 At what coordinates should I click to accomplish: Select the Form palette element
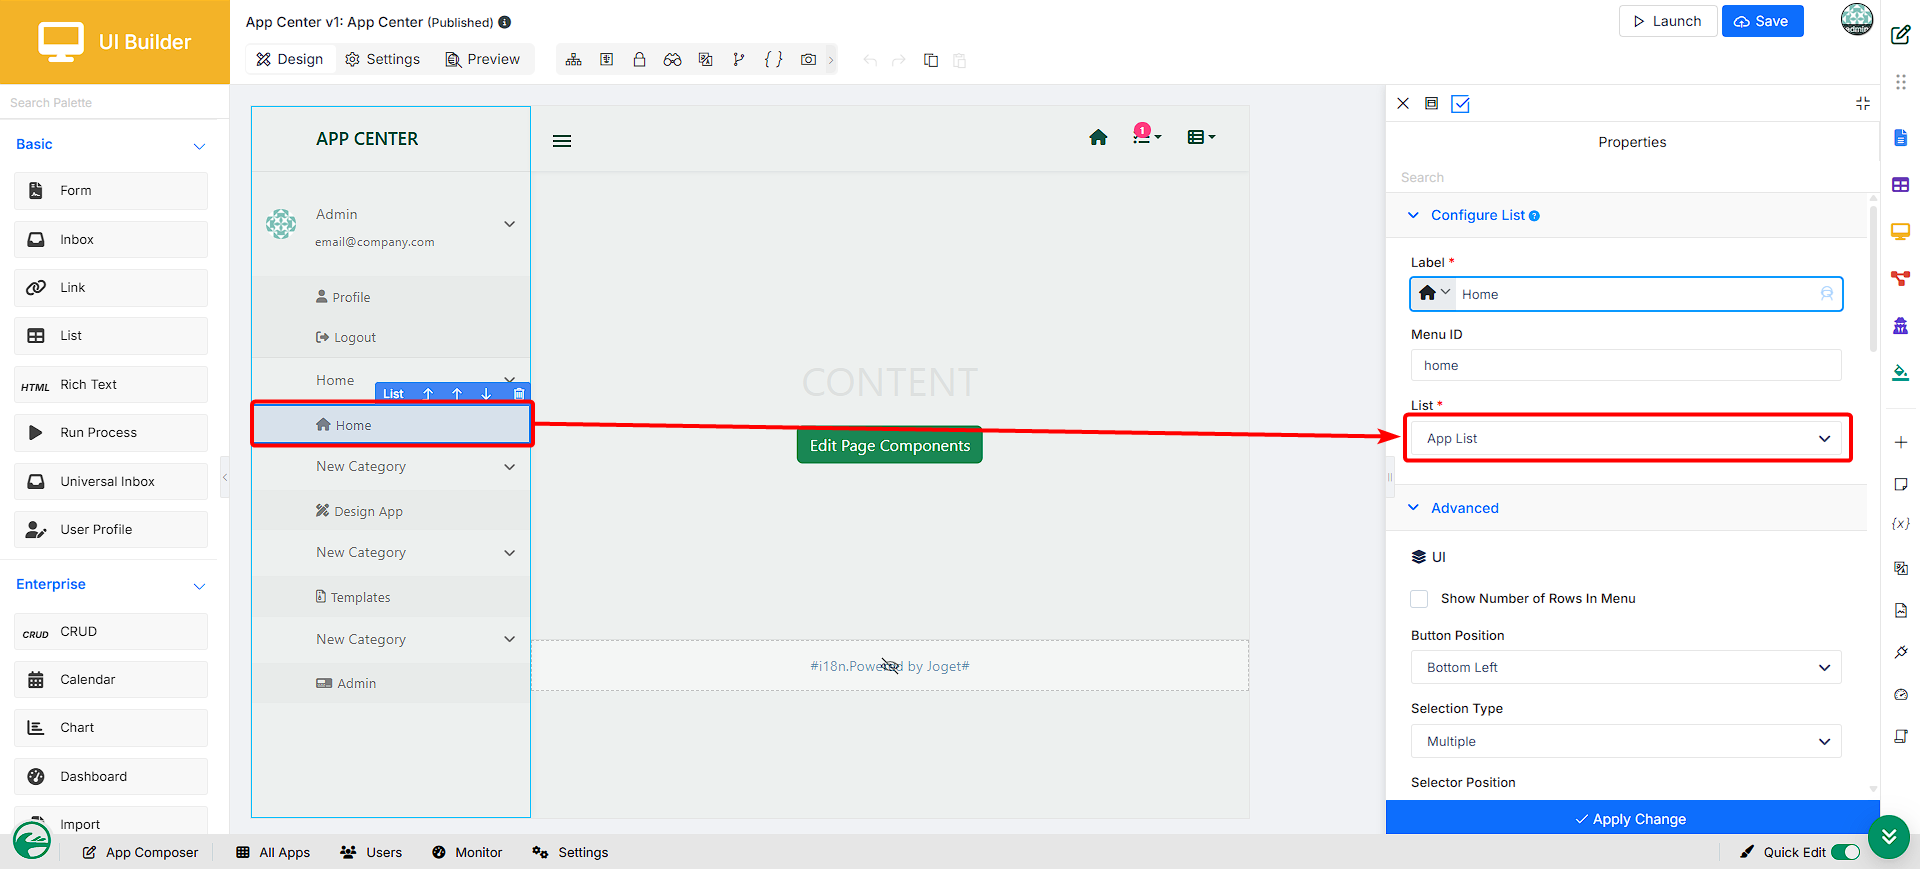coord(111,191)
